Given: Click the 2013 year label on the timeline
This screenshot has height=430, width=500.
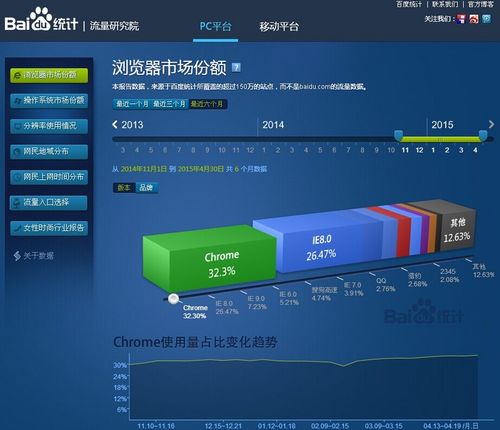Looking at the screenshot, I should pos(132,125).
